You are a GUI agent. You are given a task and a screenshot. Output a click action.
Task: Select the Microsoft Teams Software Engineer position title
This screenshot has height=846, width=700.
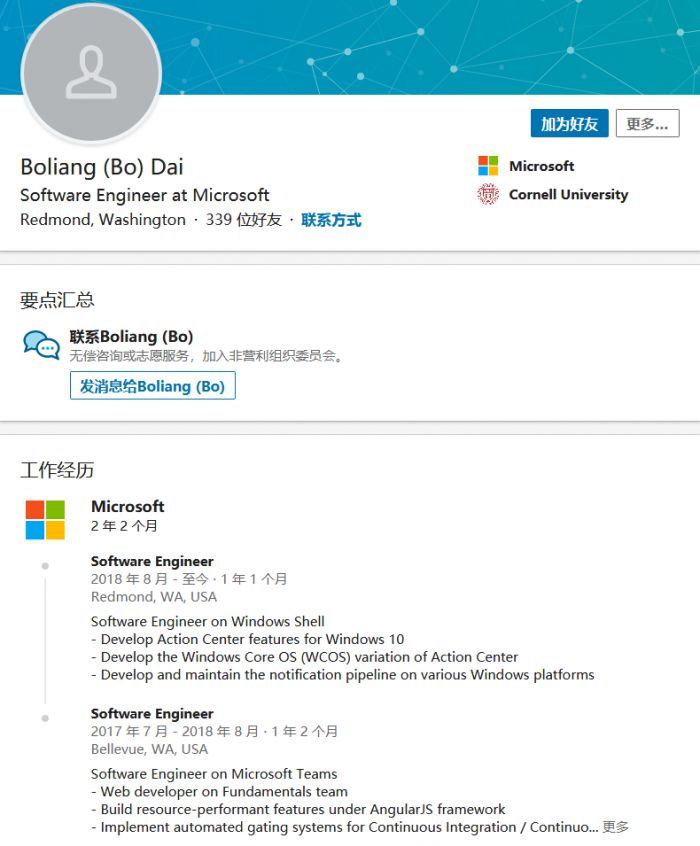click(152, 713)
